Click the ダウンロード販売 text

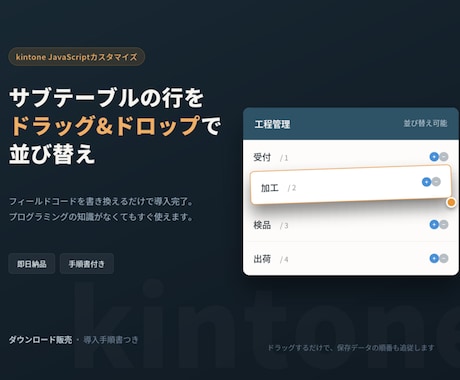point(40,340)
